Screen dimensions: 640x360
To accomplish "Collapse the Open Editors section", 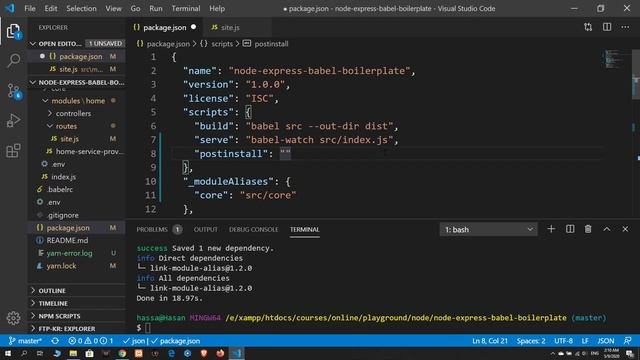I will (77, 43).
